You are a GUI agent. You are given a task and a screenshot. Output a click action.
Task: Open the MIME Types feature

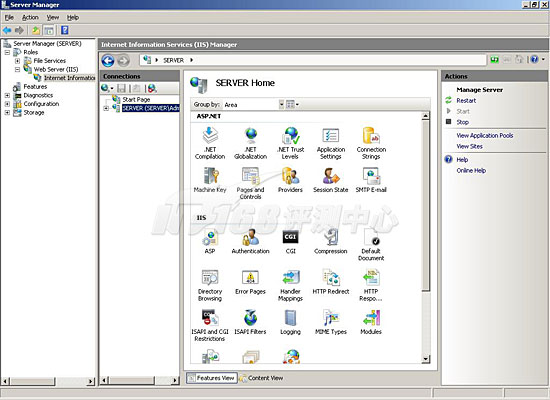coord(331,322)
